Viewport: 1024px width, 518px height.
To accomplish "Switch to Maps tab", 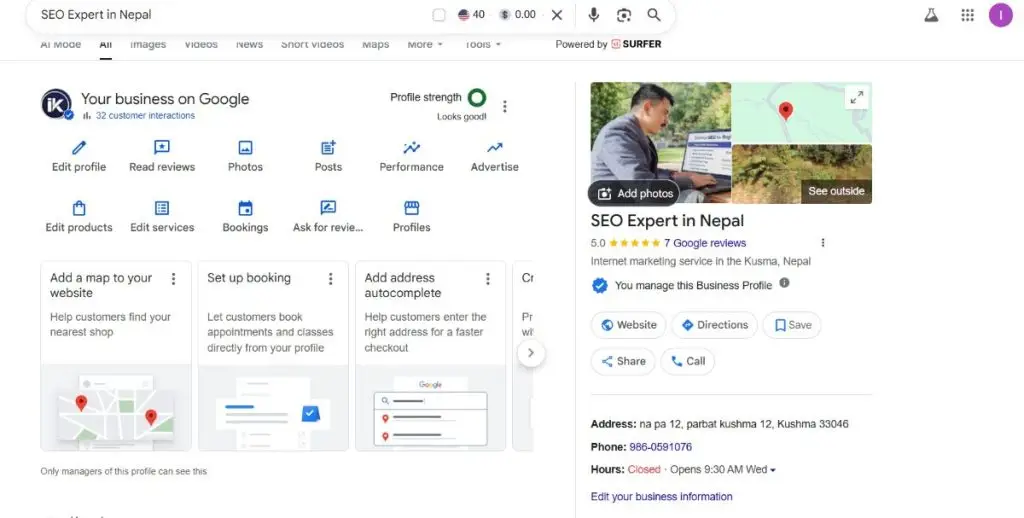I will tap(376, 44).
